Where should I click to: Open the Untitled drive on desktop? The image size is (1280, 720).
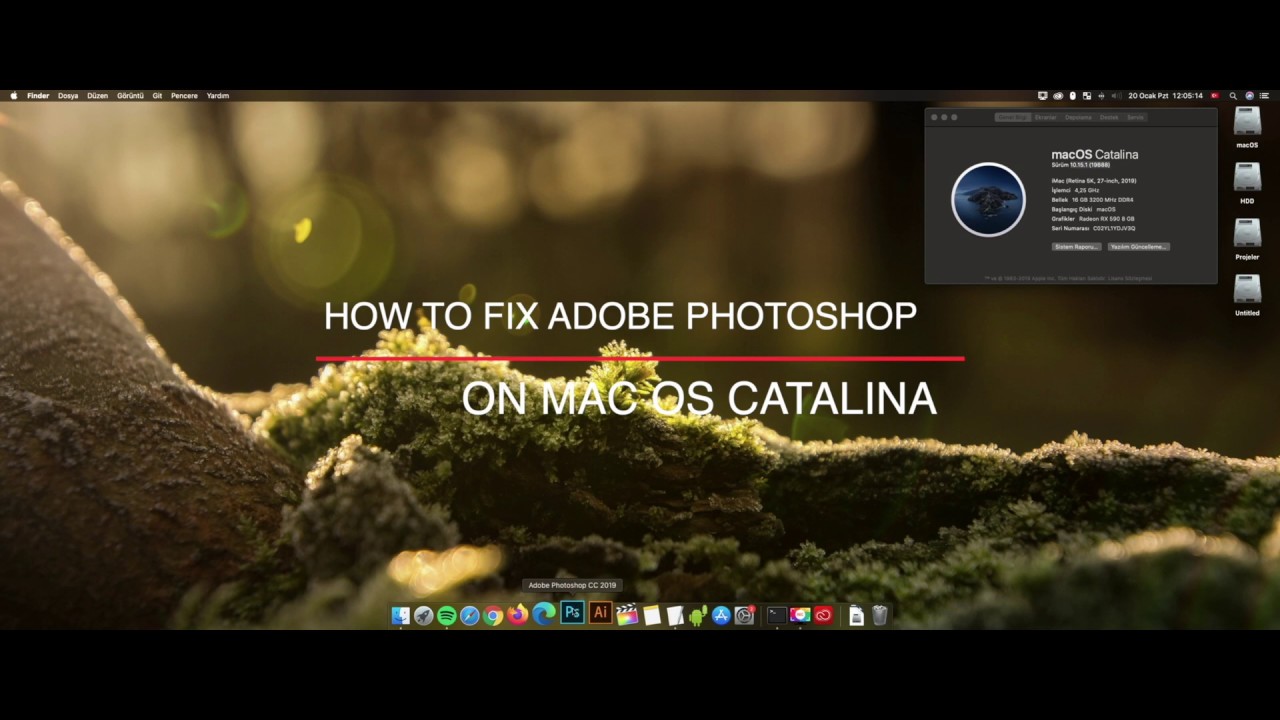(x=1247, y=289)
